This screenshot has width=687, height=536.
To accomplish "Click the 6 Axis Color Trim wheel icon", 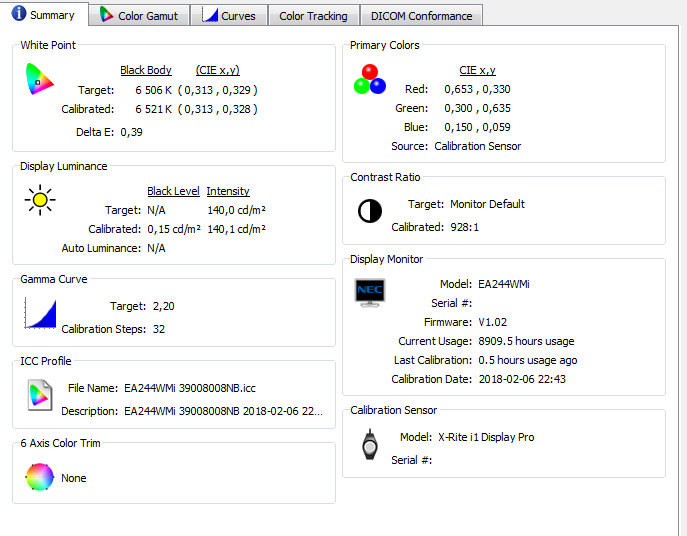I will (x=39, y=477).
